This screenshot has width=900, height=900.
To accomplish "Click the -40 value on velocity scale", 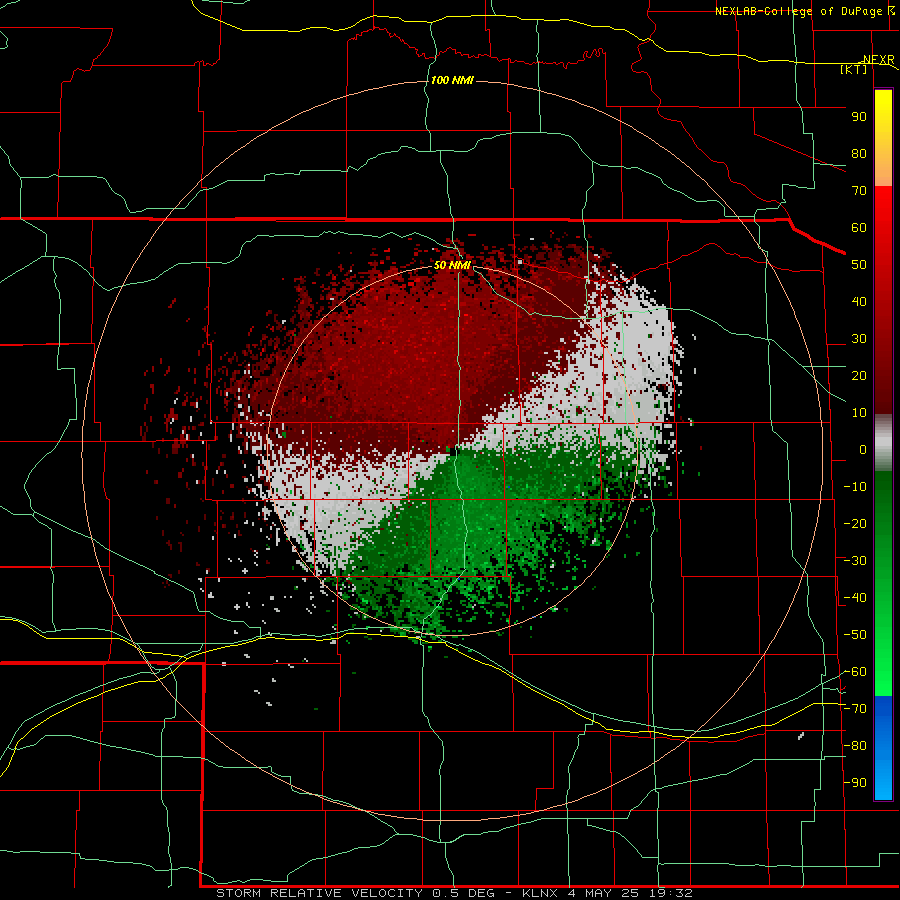I will pos(855,598).
